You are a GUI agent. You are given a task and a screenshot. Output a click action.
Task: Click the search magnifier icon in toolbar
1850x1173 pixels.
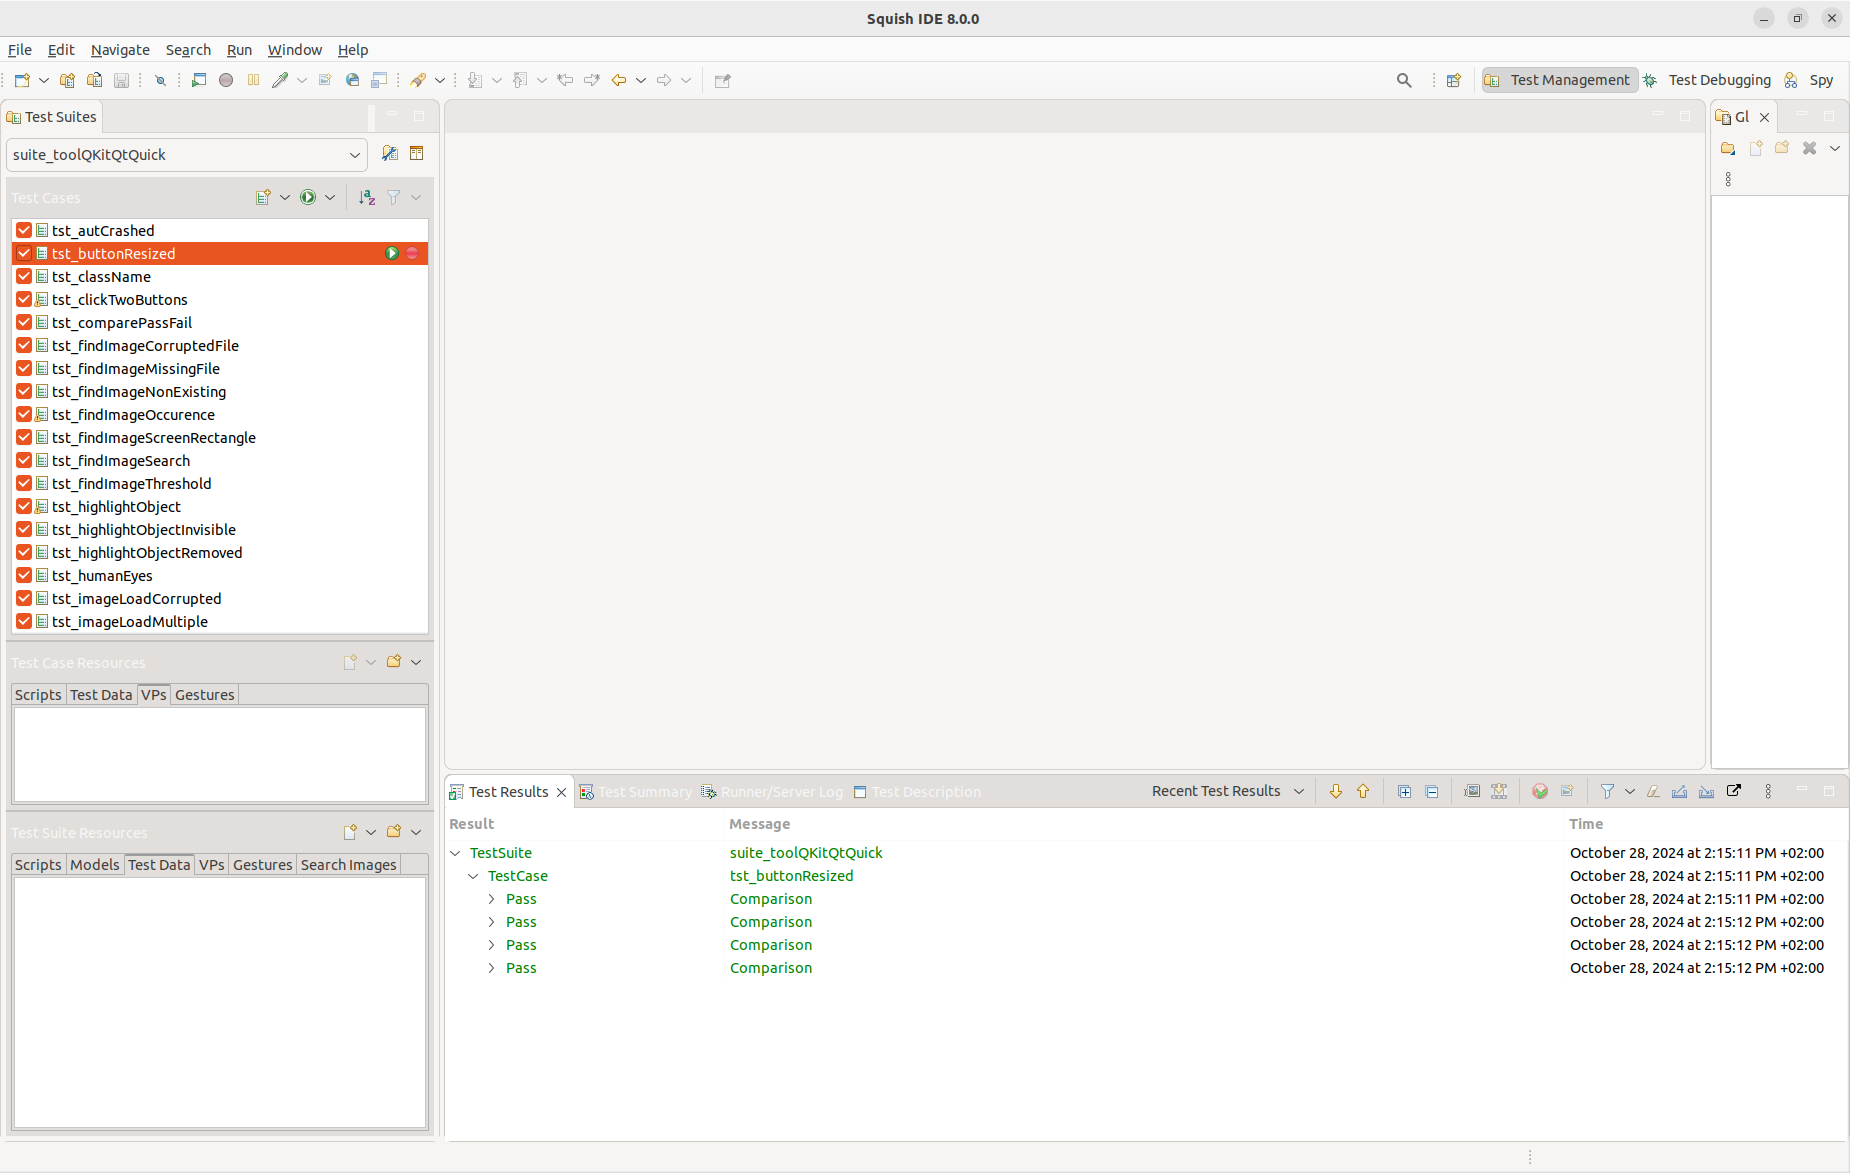click(x=1404, y=80)
